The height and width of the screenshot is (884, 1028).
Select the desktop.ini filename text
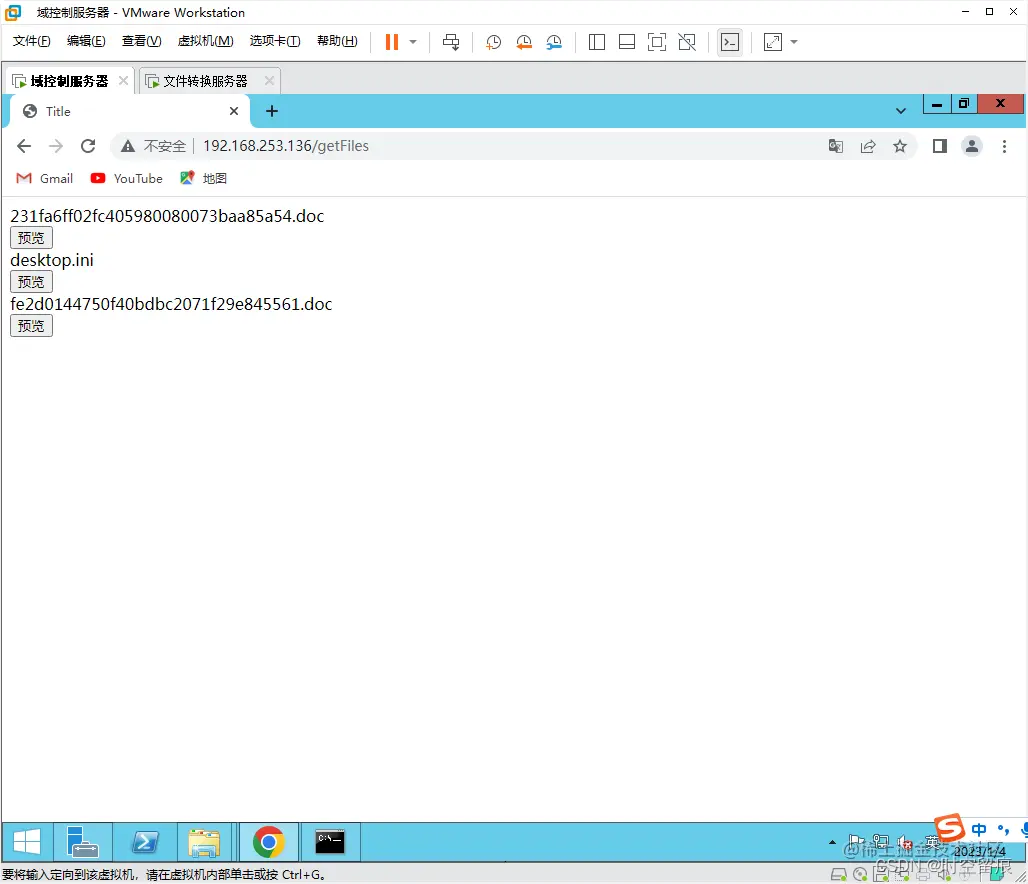pyautogui.click(x=52, y=260)
